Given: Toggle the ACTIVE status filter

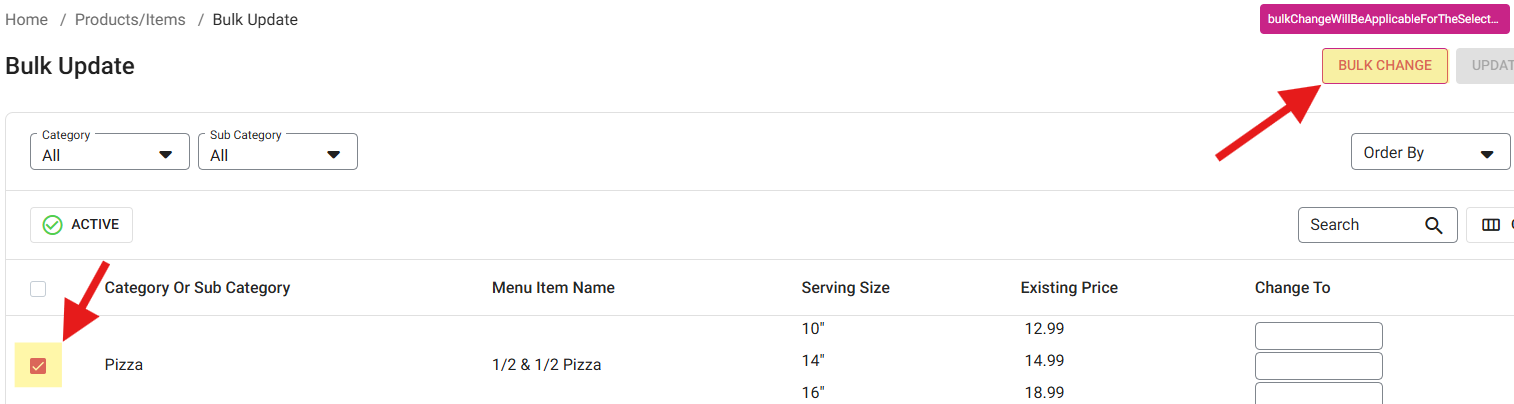Looking at the screenshot, I should 81,225.
